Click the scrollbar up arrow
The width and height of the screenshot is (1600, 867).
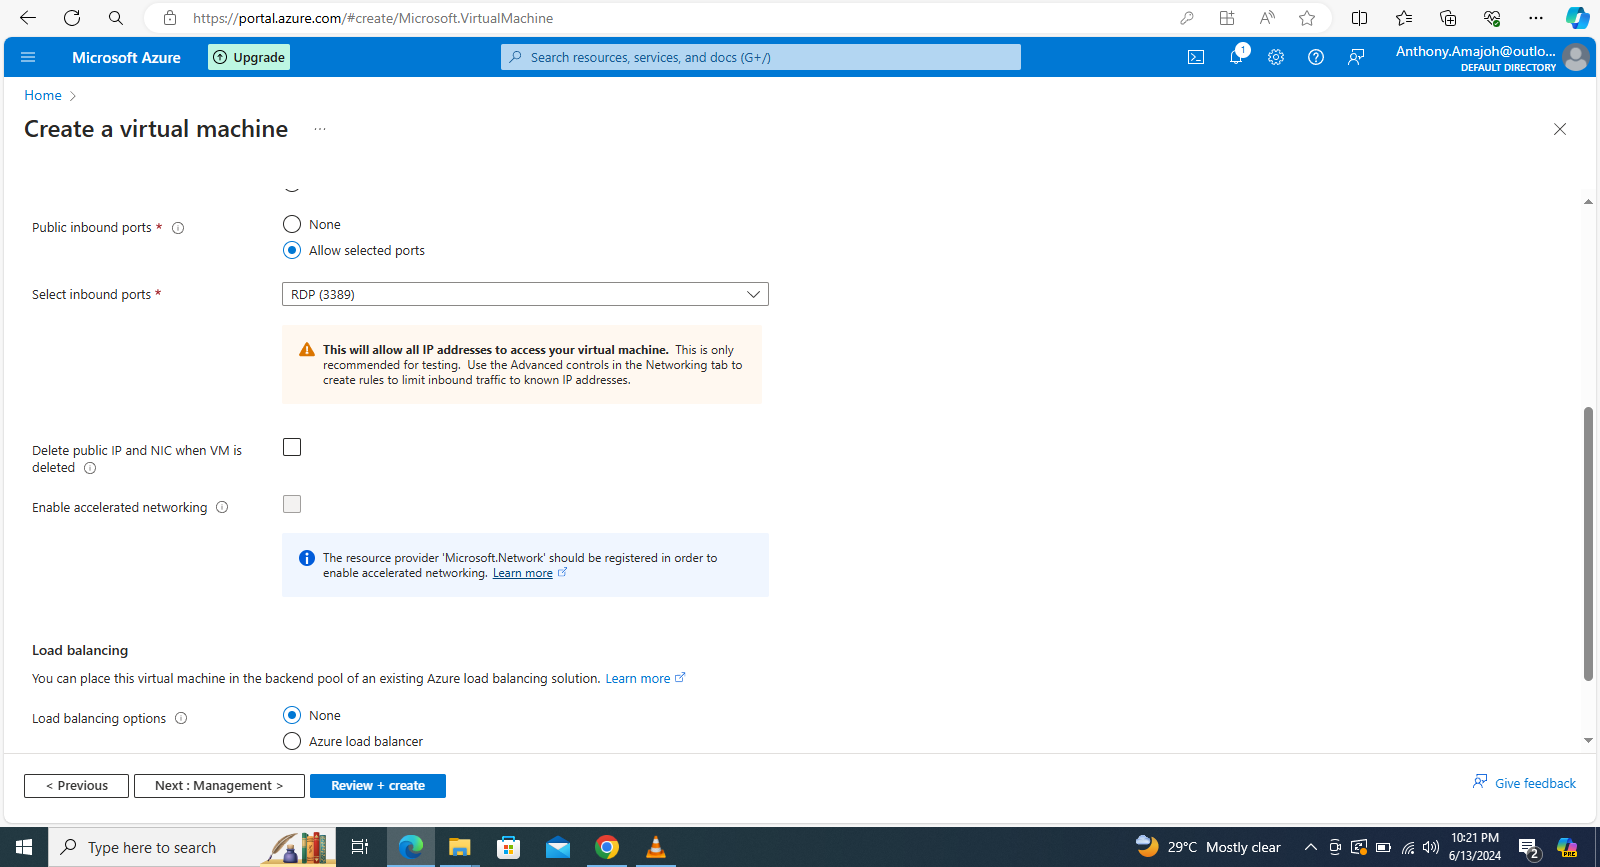tap(1588, 202)
